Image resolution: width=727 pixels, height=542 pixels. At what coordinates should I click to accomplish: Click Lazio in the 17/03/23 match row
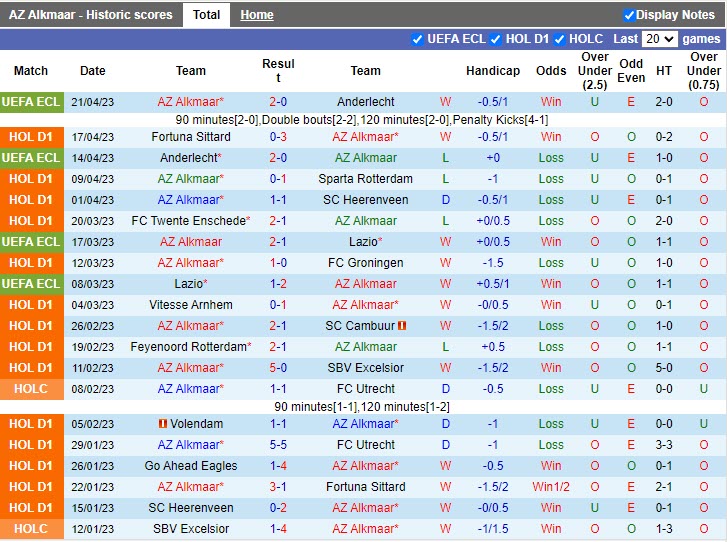pyautogui.click(x=363, y=242)
